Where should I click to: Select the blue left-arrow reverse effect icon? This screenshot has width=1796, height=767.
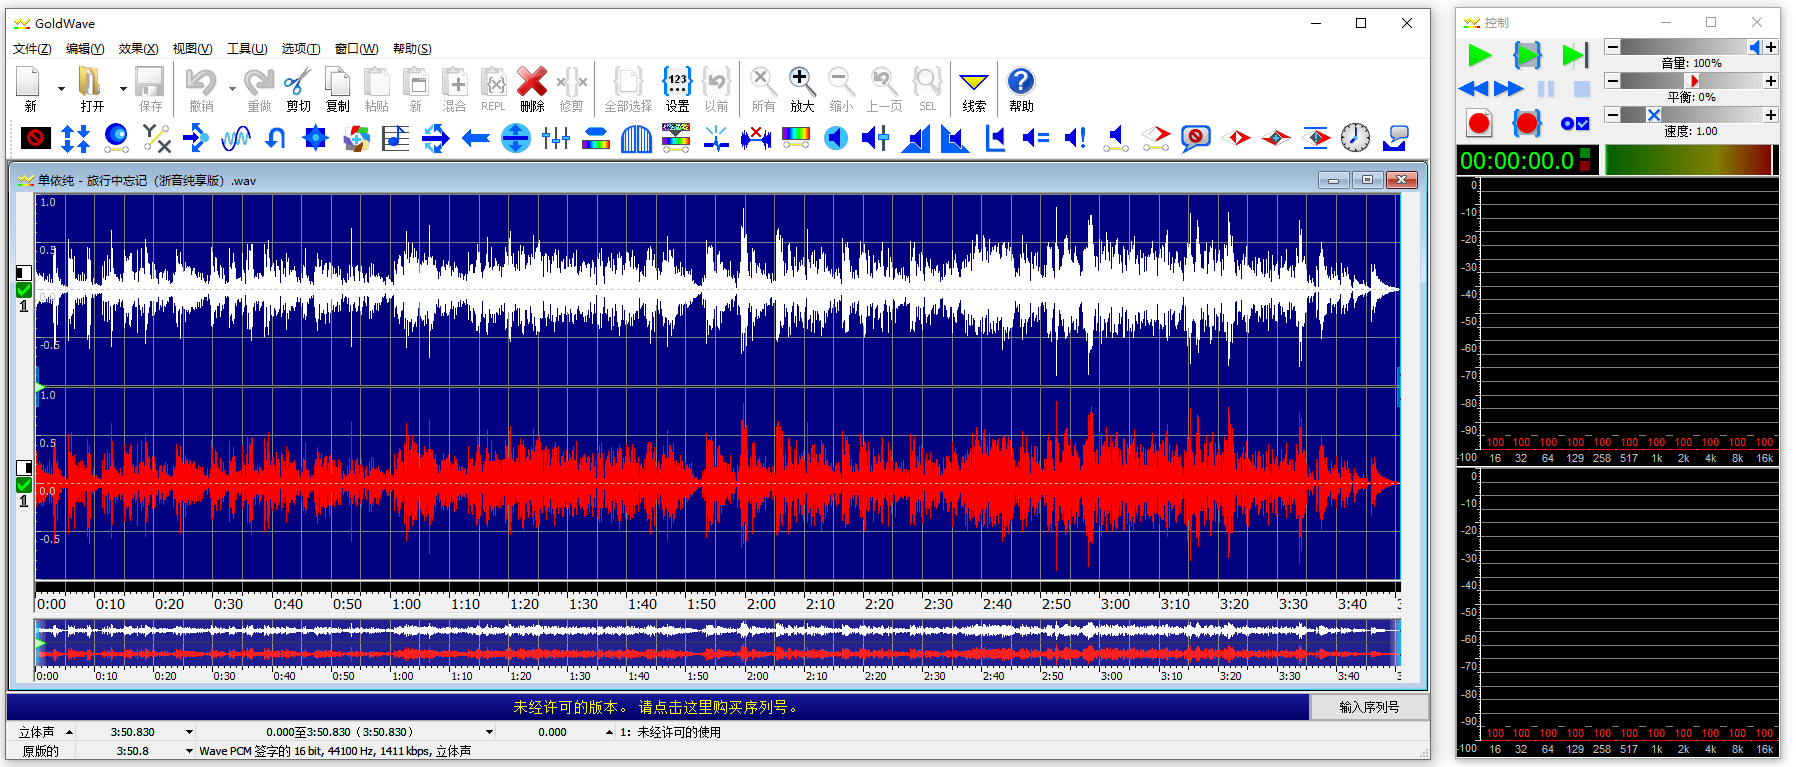(476, 138)
